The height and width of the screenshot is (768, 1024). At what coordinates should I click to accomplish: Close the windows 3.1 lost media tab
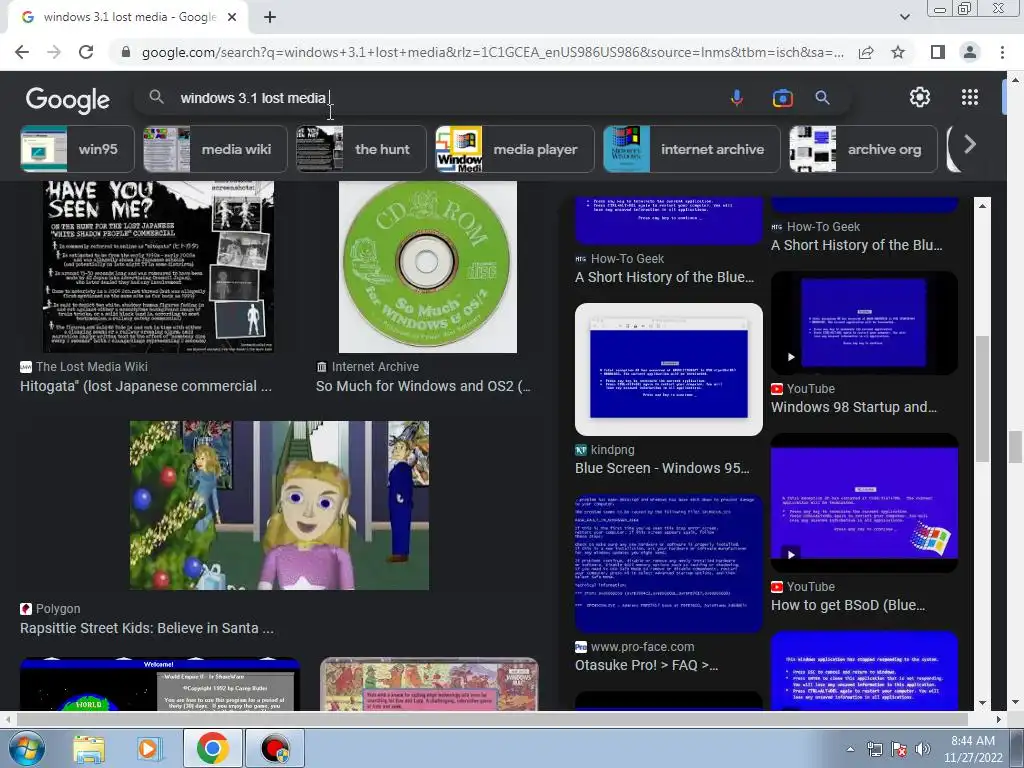coord(232,18)
